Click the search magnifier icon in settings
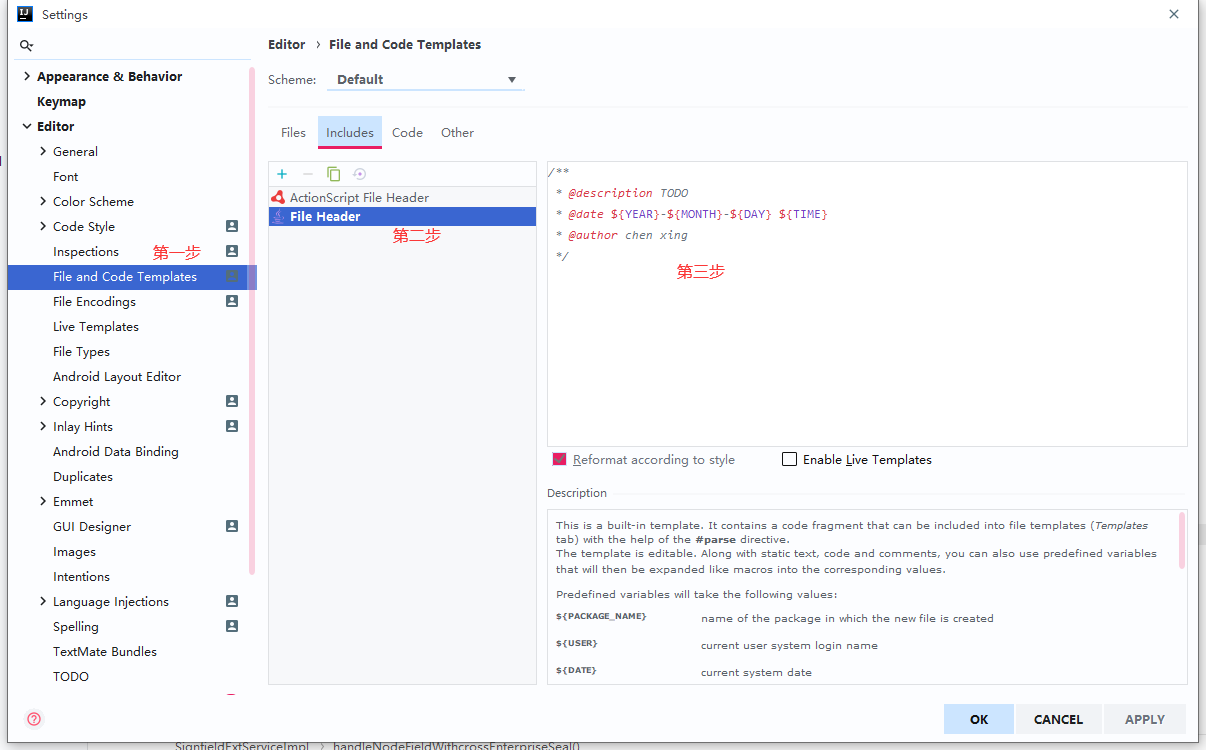 [26, 46]
